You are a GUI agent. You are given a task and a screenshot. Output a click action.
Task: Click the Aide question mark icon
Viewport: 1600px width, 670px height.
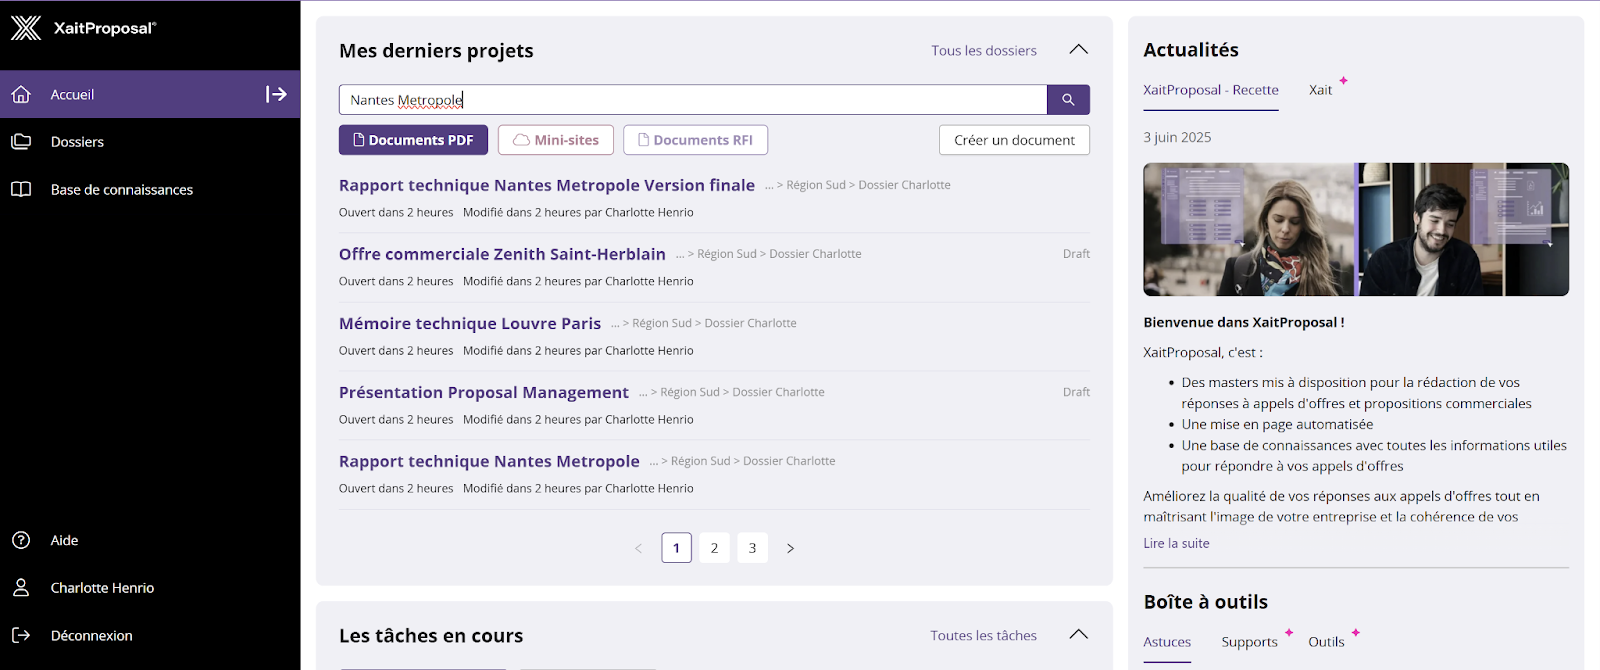[x=21, y=540]
